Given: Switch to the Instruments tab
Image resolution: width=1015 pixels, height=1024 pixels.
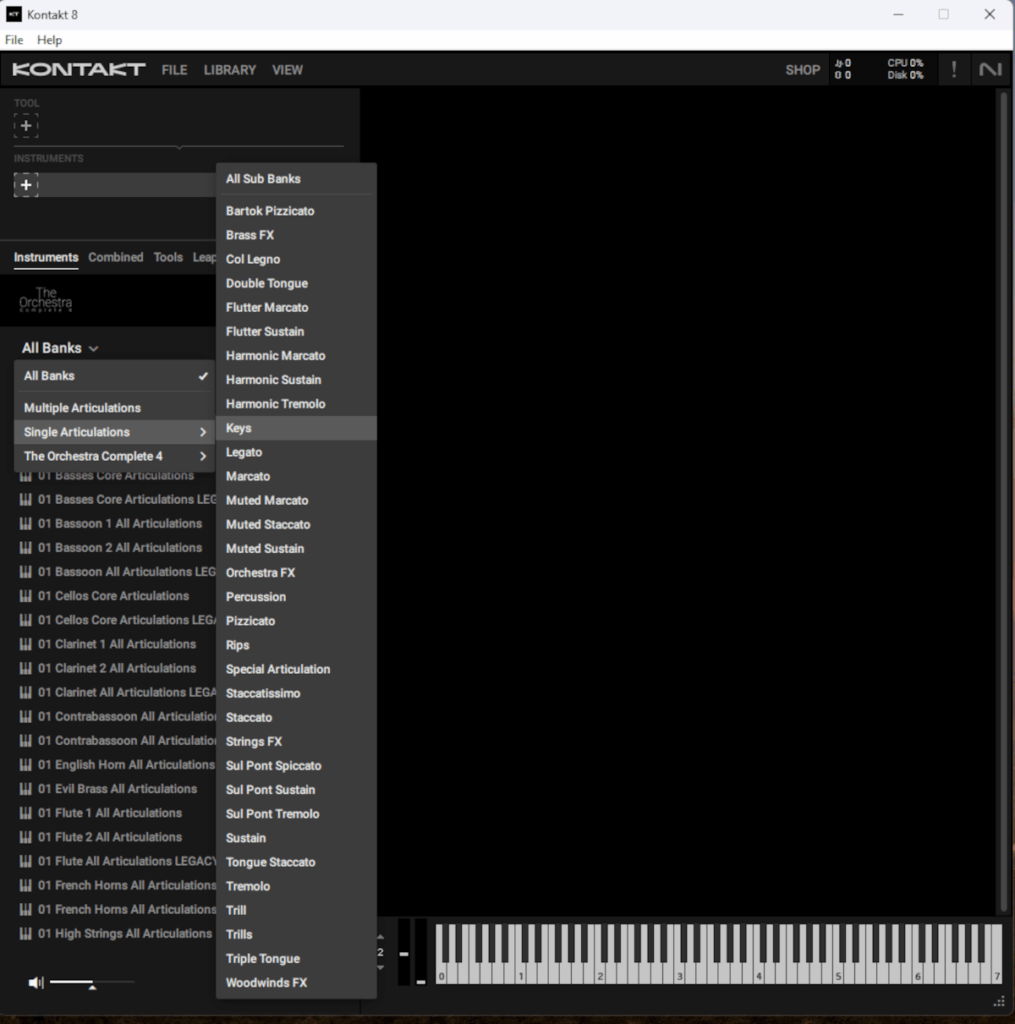Looking at the screenshot, I should pos(46,257).
